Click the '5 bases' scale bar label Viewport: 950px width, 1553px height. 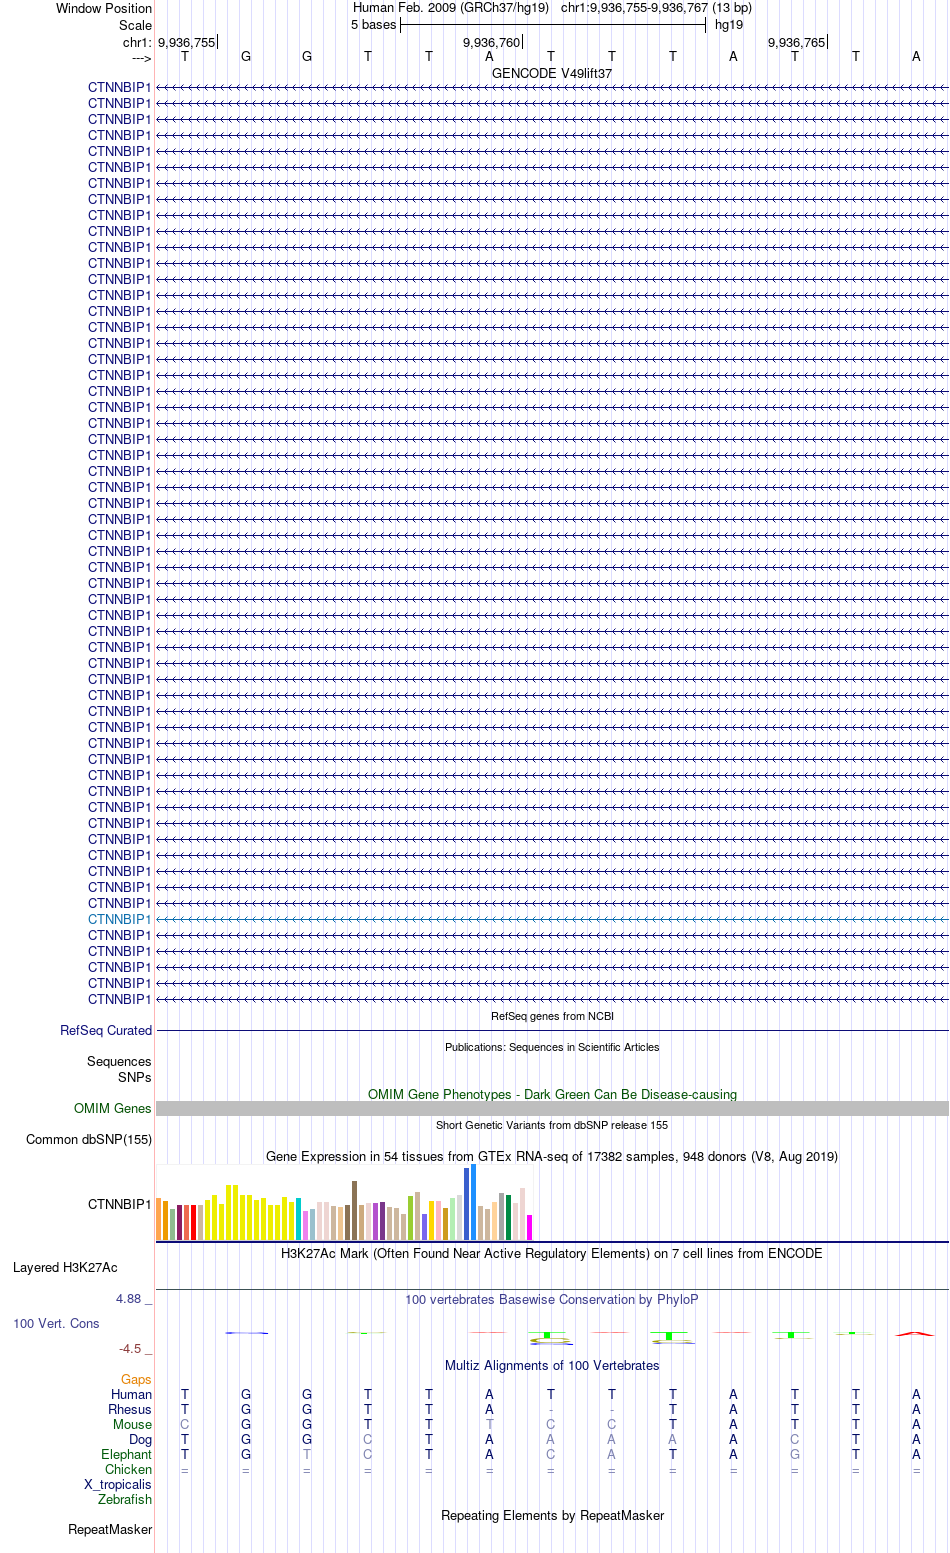click(374, 24)
